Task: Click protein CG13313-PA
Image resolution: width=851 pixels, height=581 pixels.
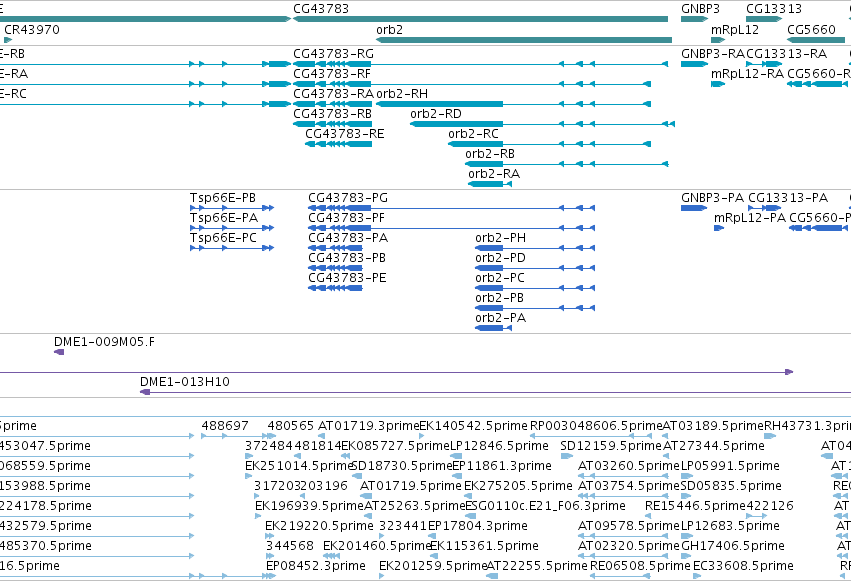Action: coord(788,198)
